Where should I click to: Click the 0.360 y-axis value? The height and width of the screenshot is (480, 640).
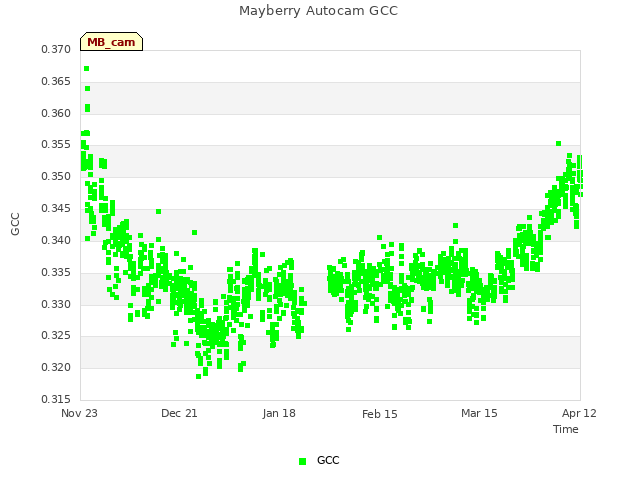pos(56,113)
